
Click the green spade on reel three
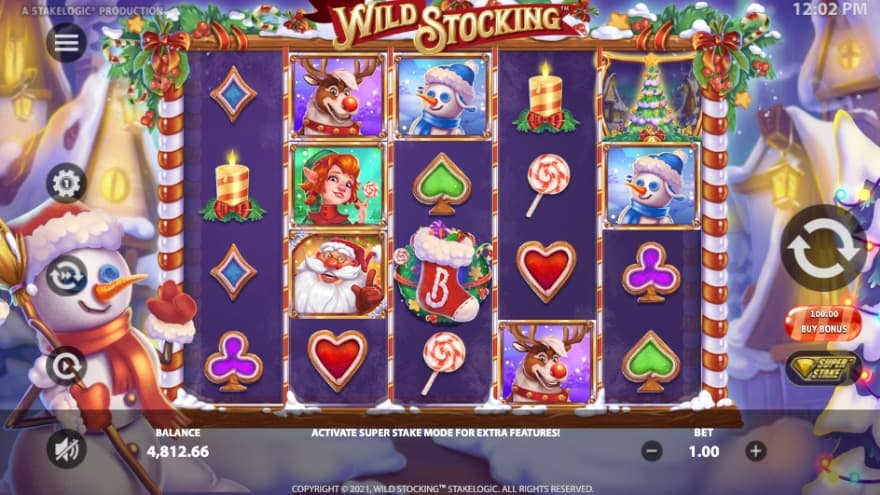point(442,184)
